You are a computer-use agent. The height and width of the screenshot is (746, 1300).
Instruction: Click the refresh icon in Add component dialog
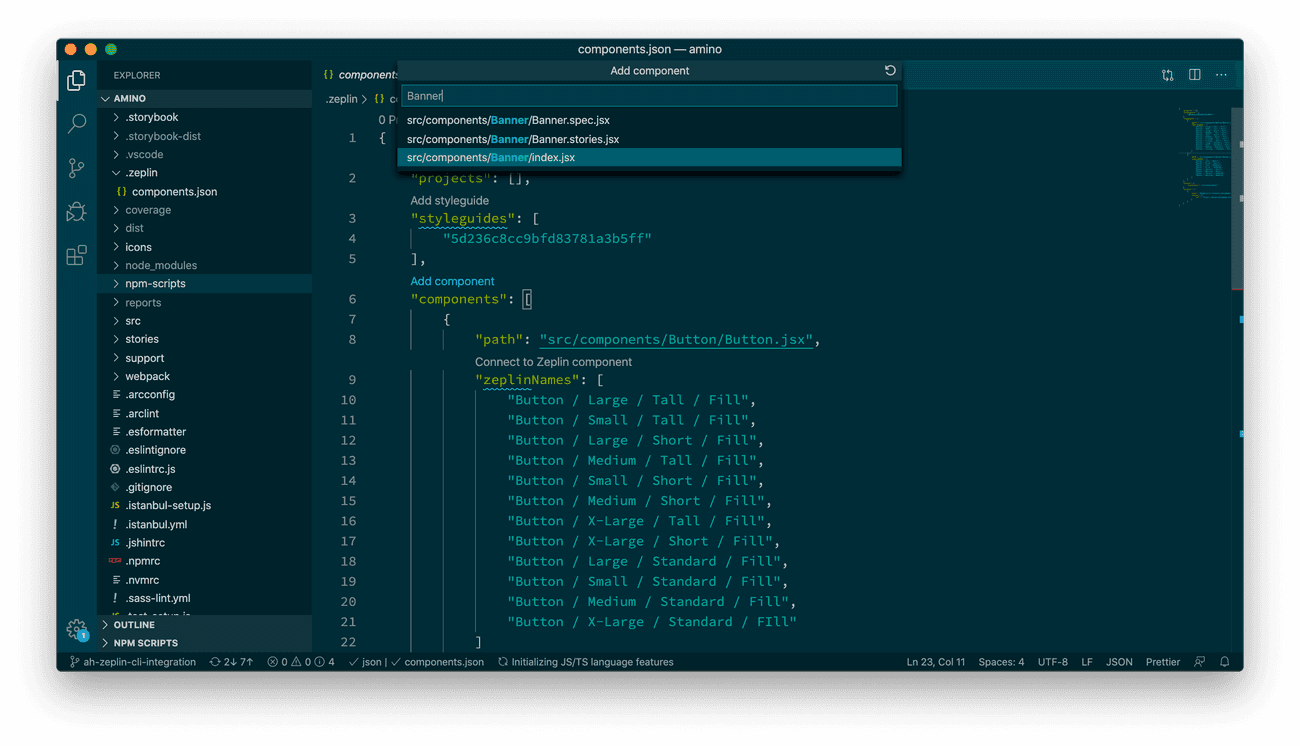(890, 71)
